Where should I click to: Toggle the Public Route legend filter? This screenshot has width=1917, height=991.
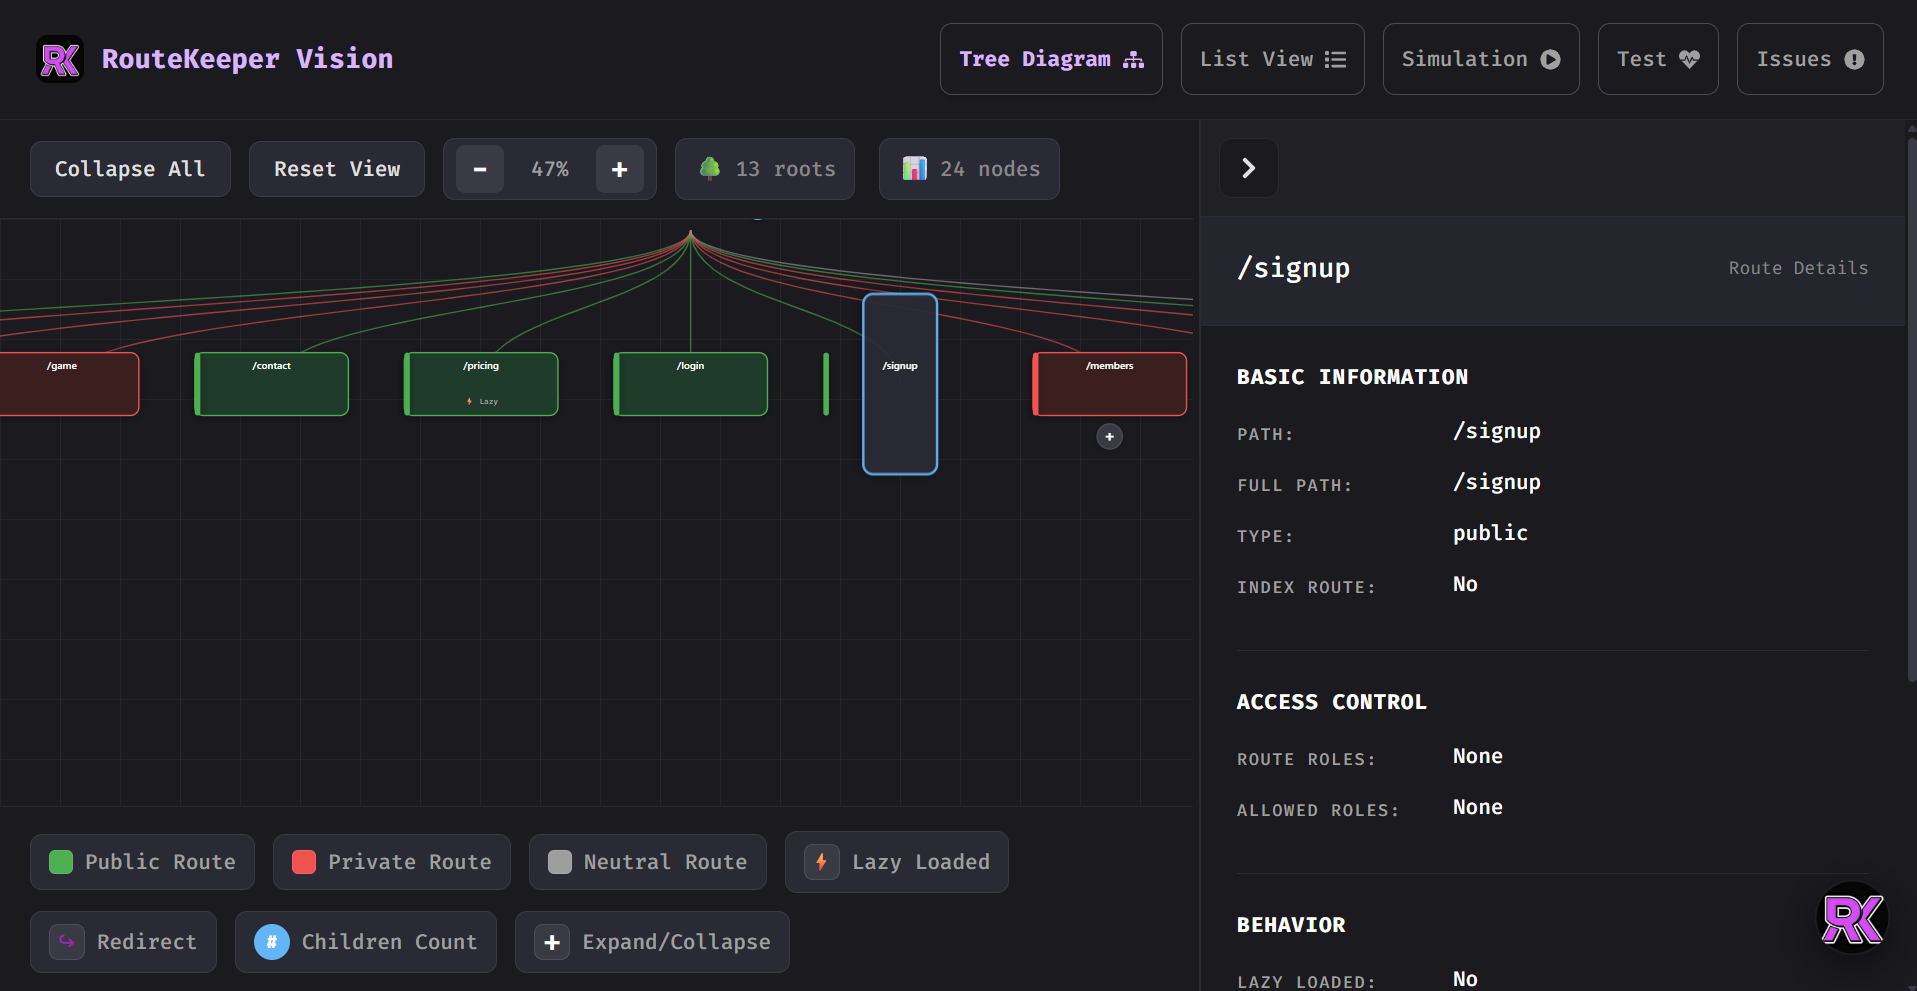141,861
